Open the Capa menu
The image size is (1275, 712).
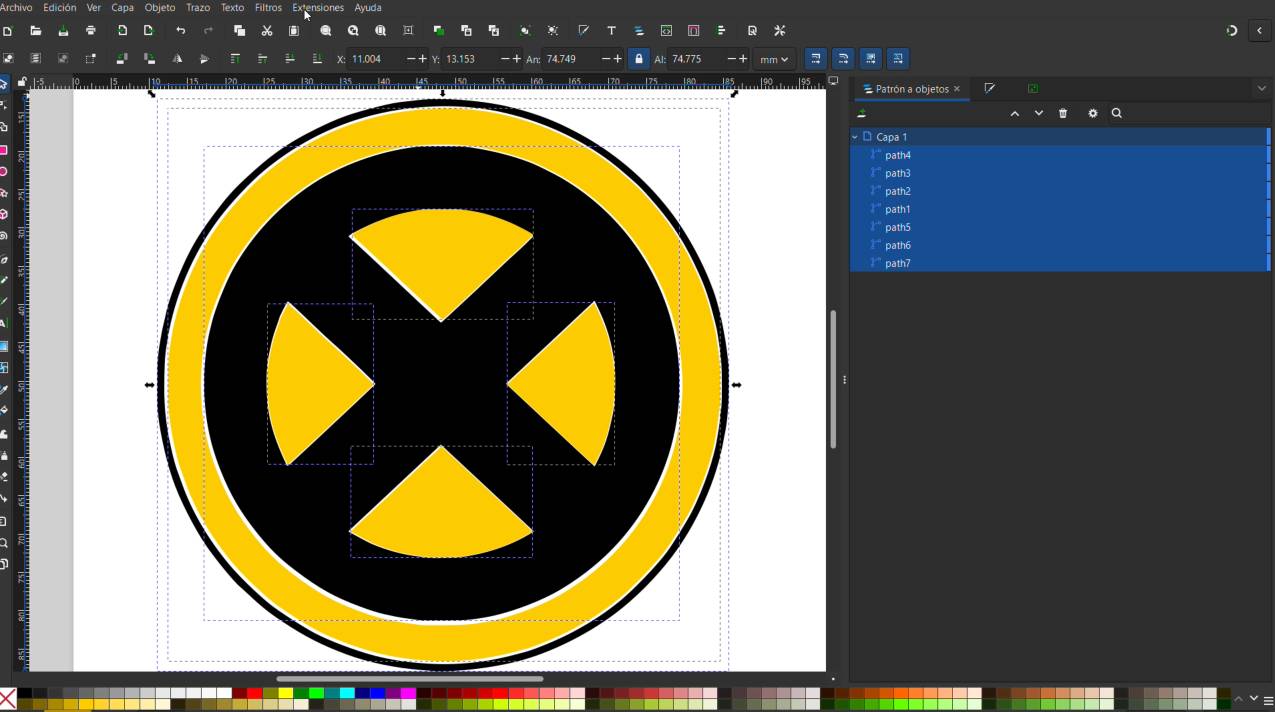pos(122,7)
